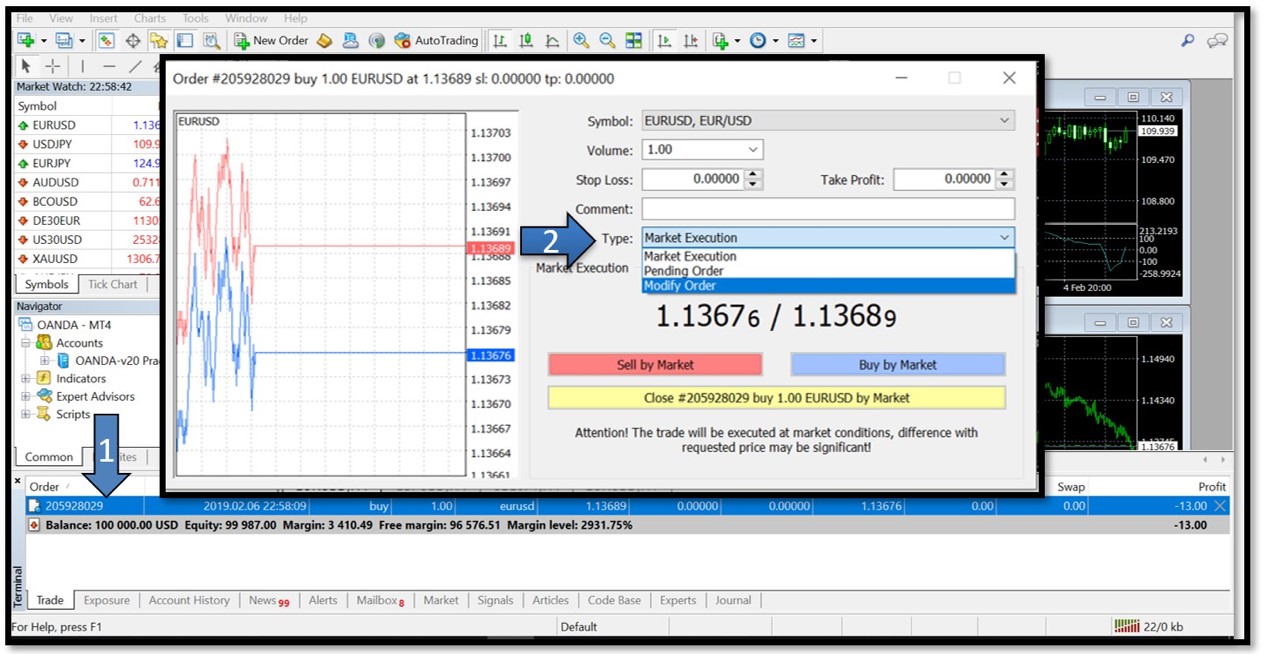Open the Profiles toolbar icon
Image resolution: width=1266 pixels, height=654 pixels.
click(x=64, y=41)
